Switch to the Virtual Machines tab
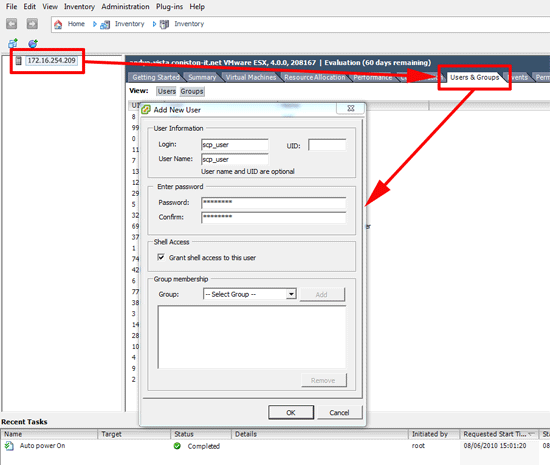Screen dimensions: 550x465 [x=250, y=78]
